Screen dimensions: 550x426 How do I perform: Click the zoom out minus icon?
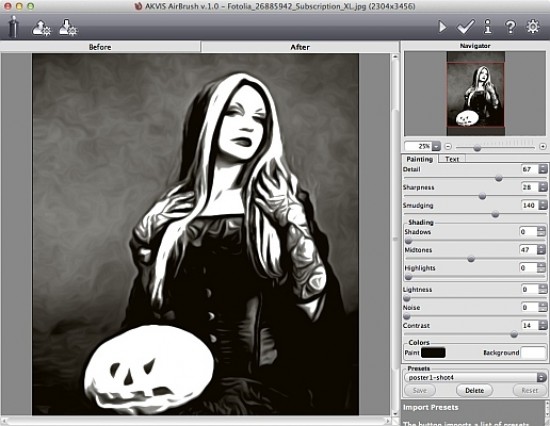point(448,146)
